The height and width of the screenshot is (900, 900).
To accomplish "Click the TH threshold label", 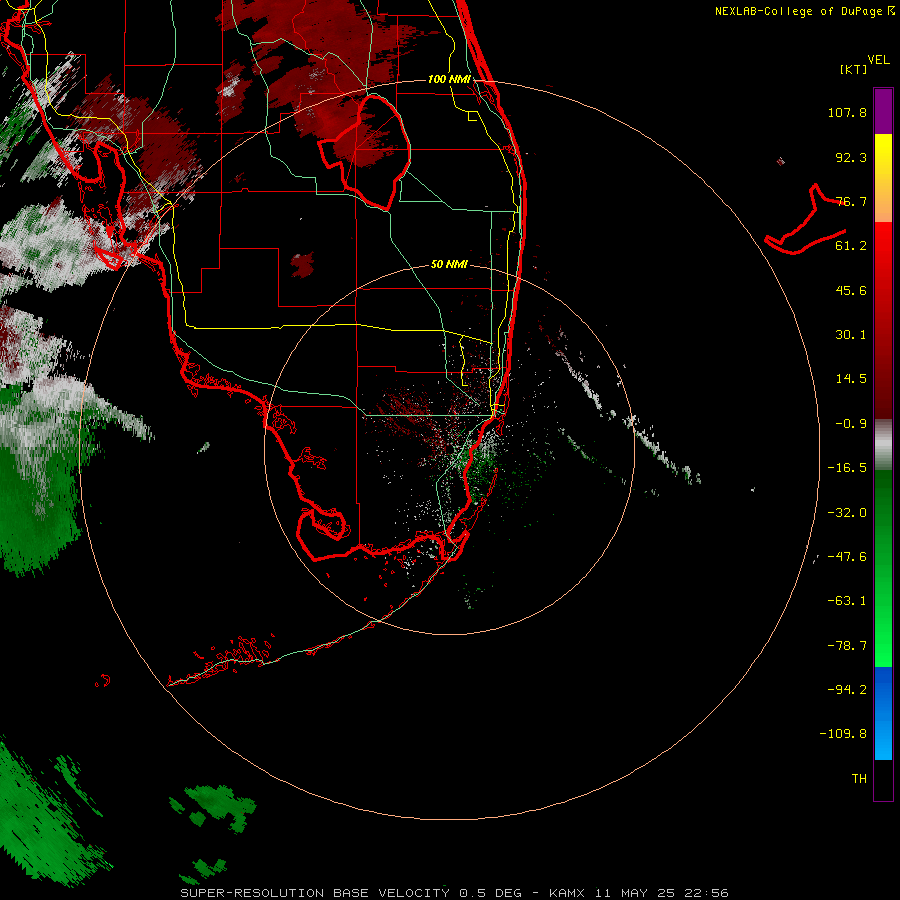I will (x=859, y=779).
